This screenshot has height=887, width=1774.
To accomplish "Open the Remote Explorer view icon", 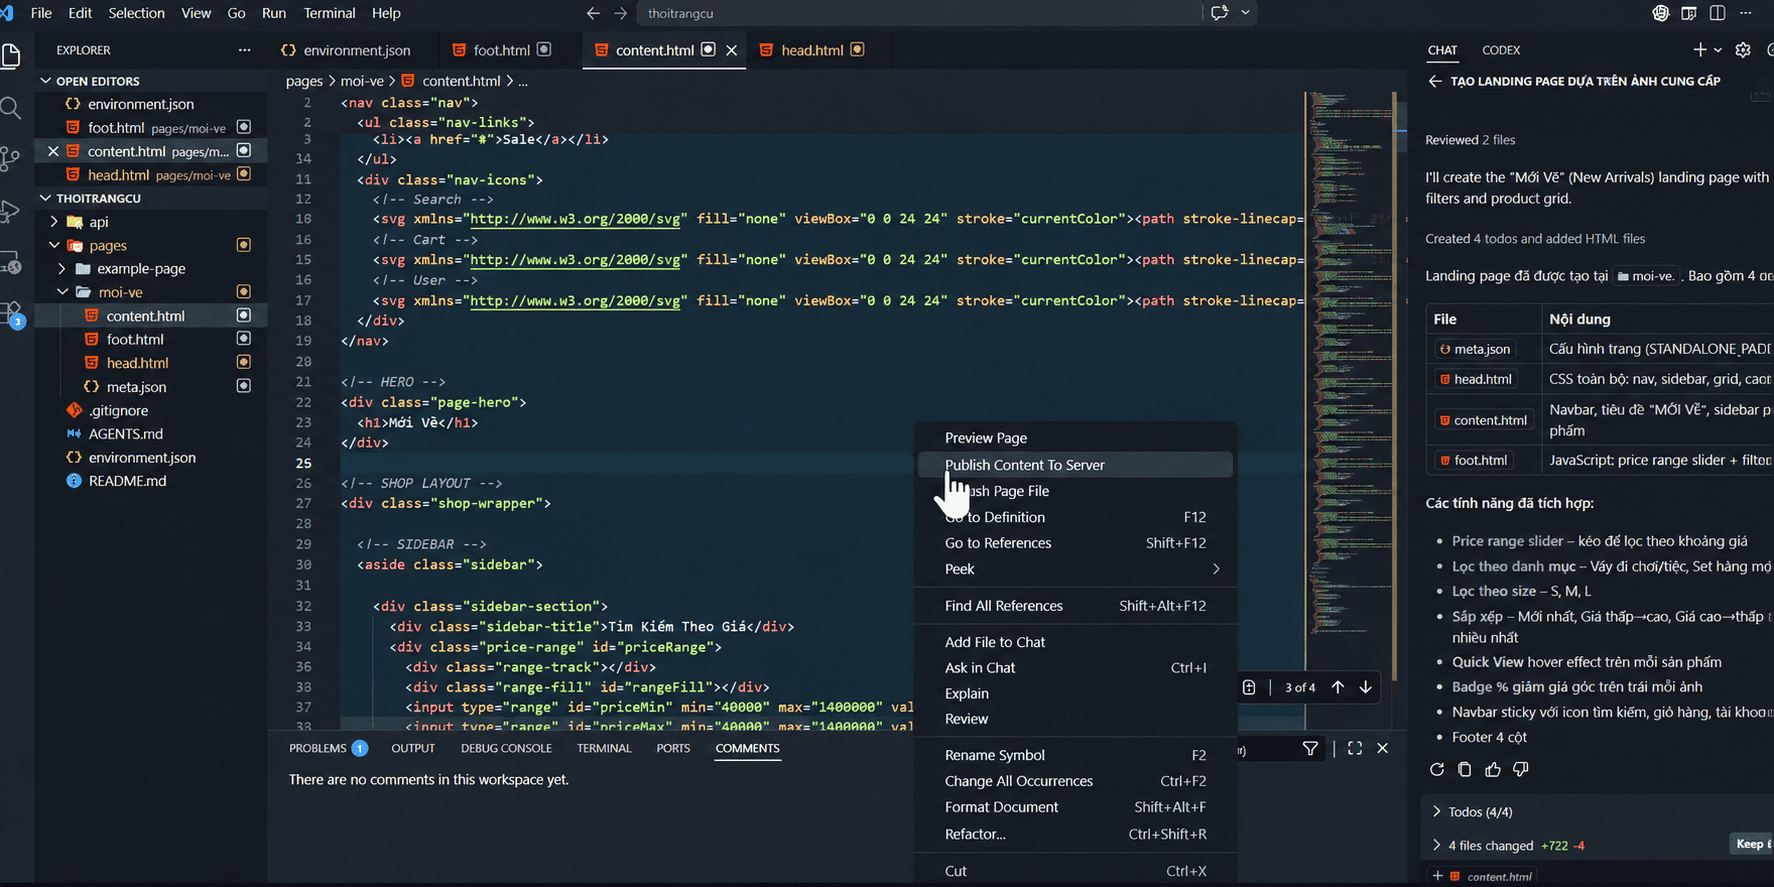I will pyautogui.click(x=11, y=263).
